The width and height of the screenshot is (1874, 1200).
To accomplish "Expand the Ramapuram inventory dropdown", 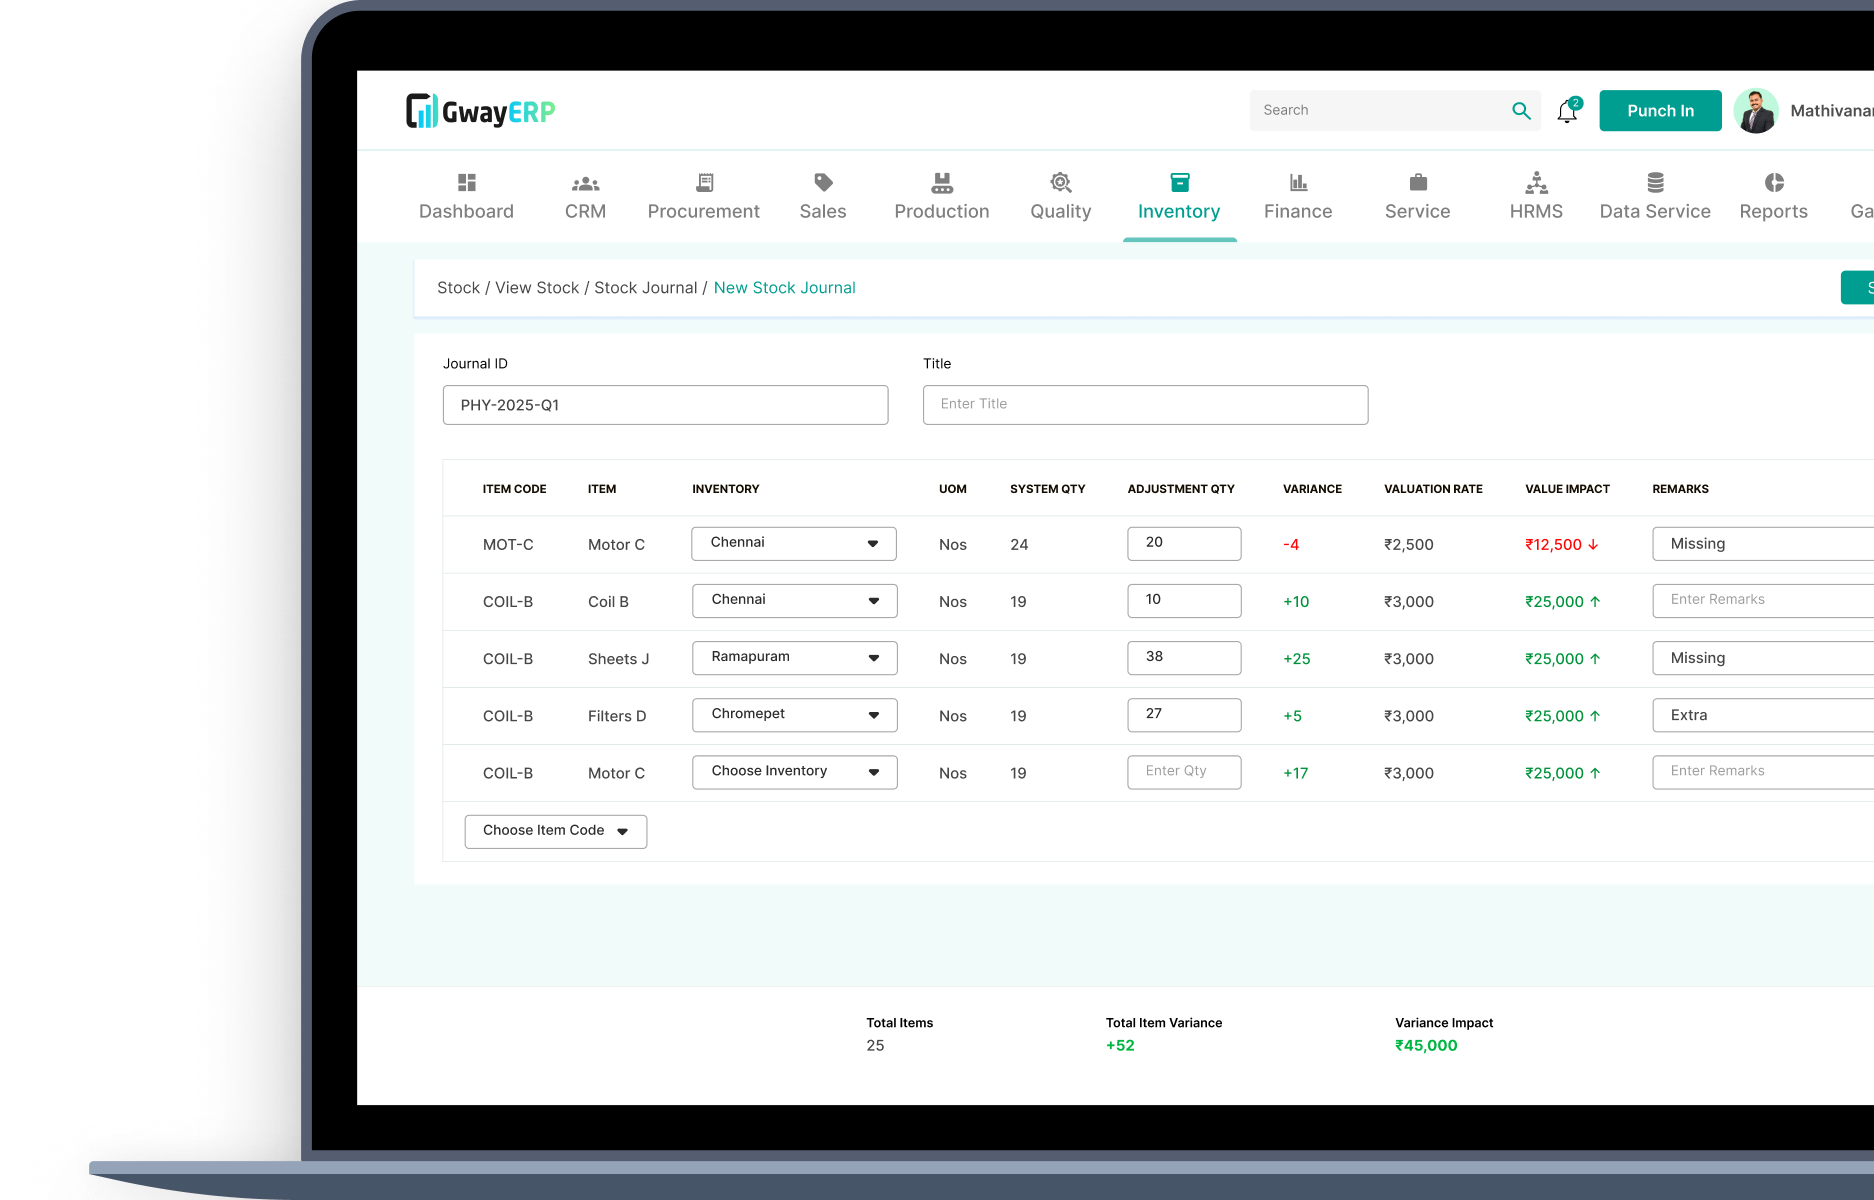I will [x=794, y=658].
